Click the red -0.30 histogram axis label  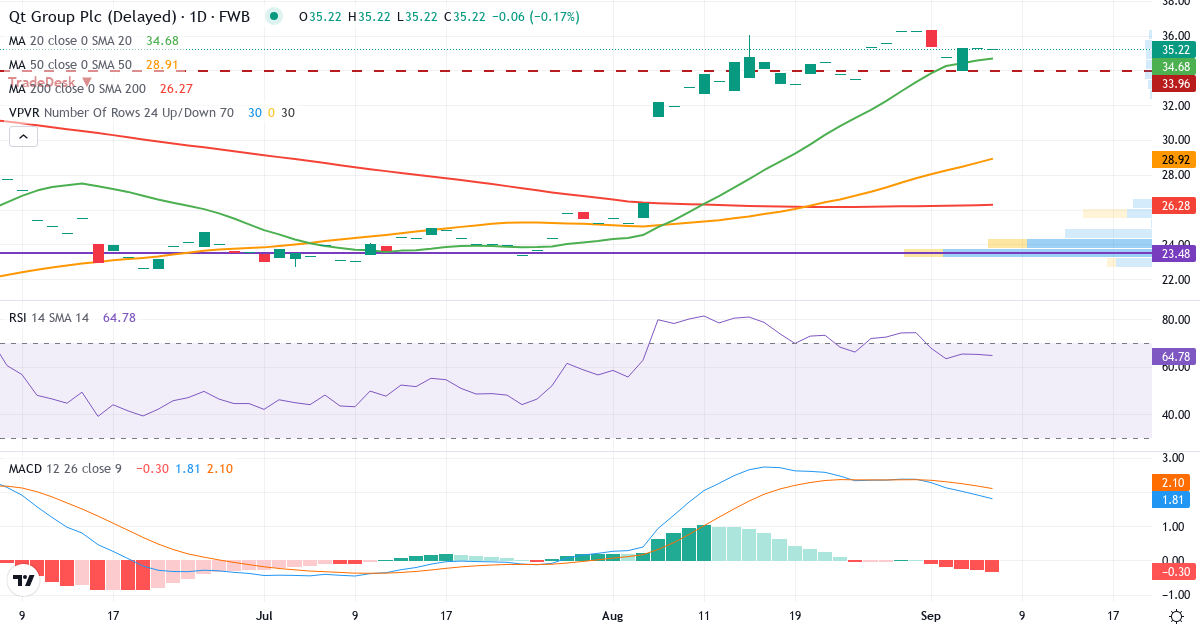[1175, 571]
